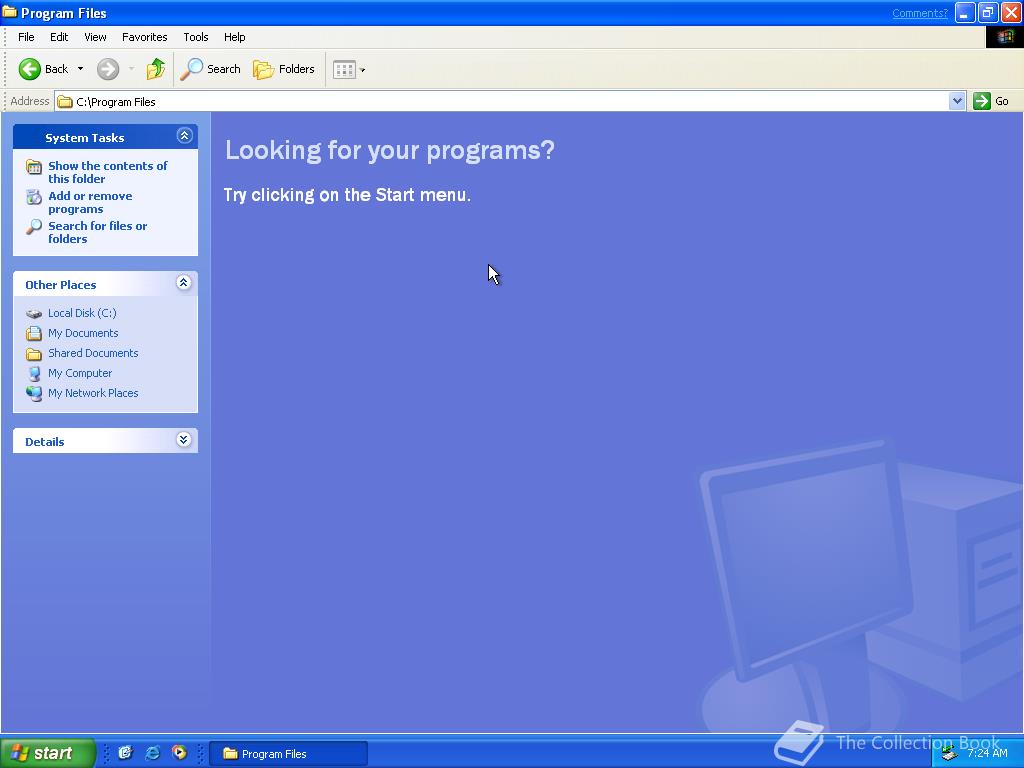Select Program Files taskbar button
The image size is (1024, 768).
pos(289,754)
